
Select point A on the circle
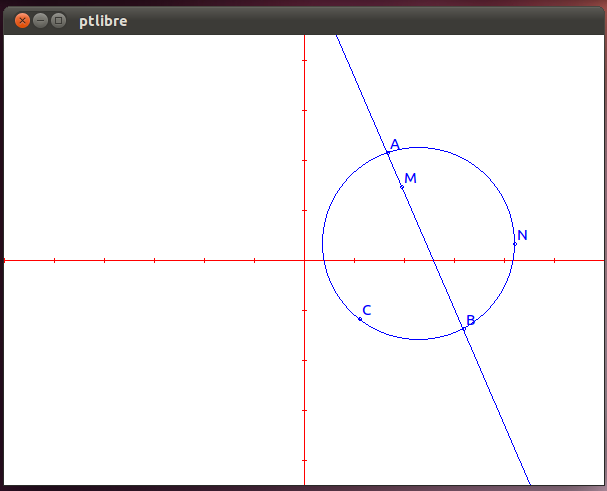[388, 153]
